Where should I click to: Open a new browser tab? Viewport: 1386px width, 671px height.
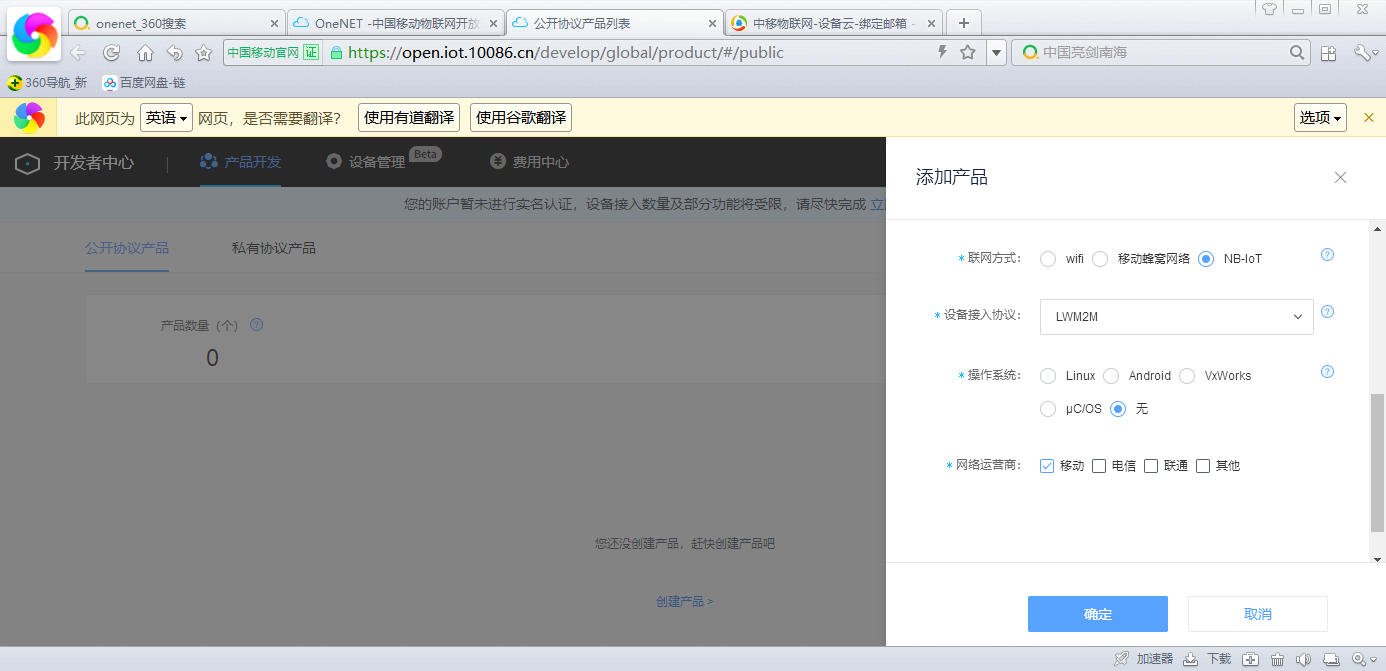click(964, 23)
